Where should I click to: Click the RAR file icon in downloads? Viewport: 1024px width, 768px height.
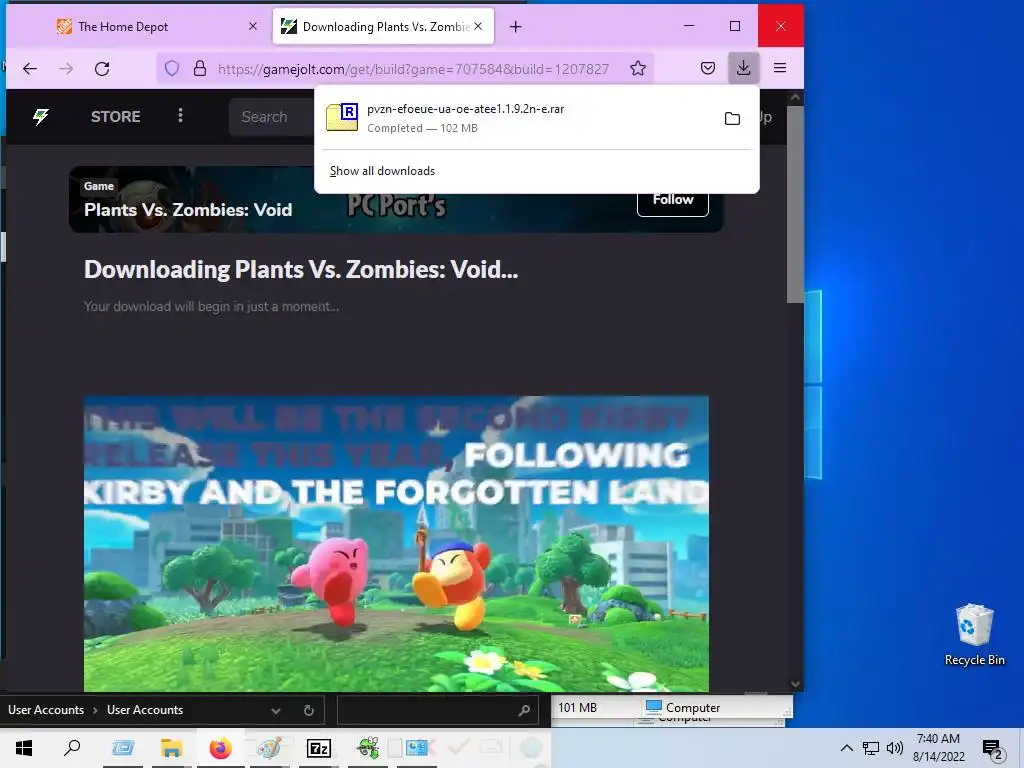(342, 118)
